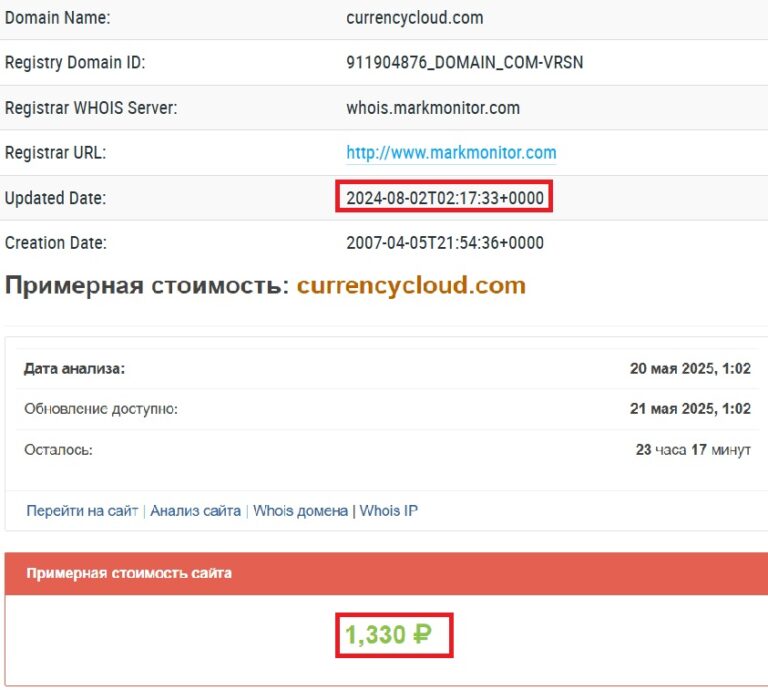Image resolution: width=768 pixels, height=690 pixels.
Task: Click the highlighted Updated Date timestamp
Action: 445,198
